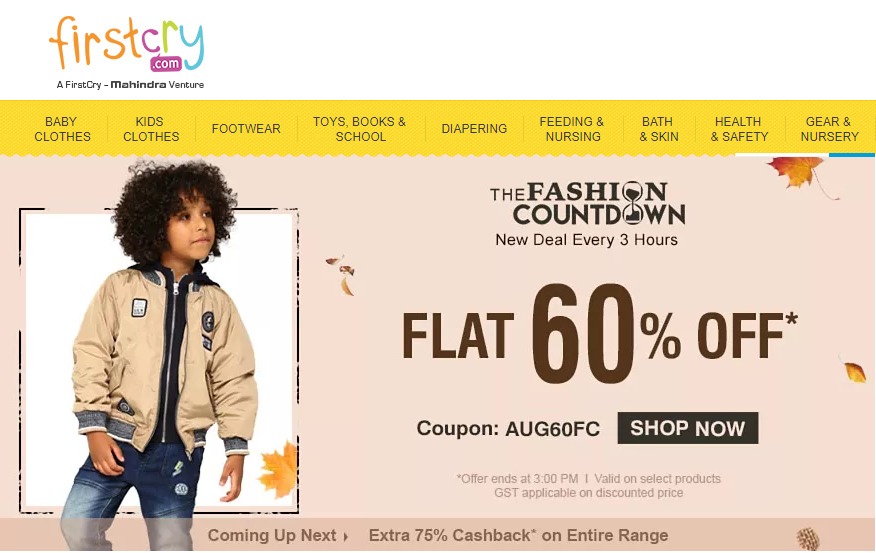Open the Baby Clothes menu
The image size is (876, 553).
click(61, 129)
